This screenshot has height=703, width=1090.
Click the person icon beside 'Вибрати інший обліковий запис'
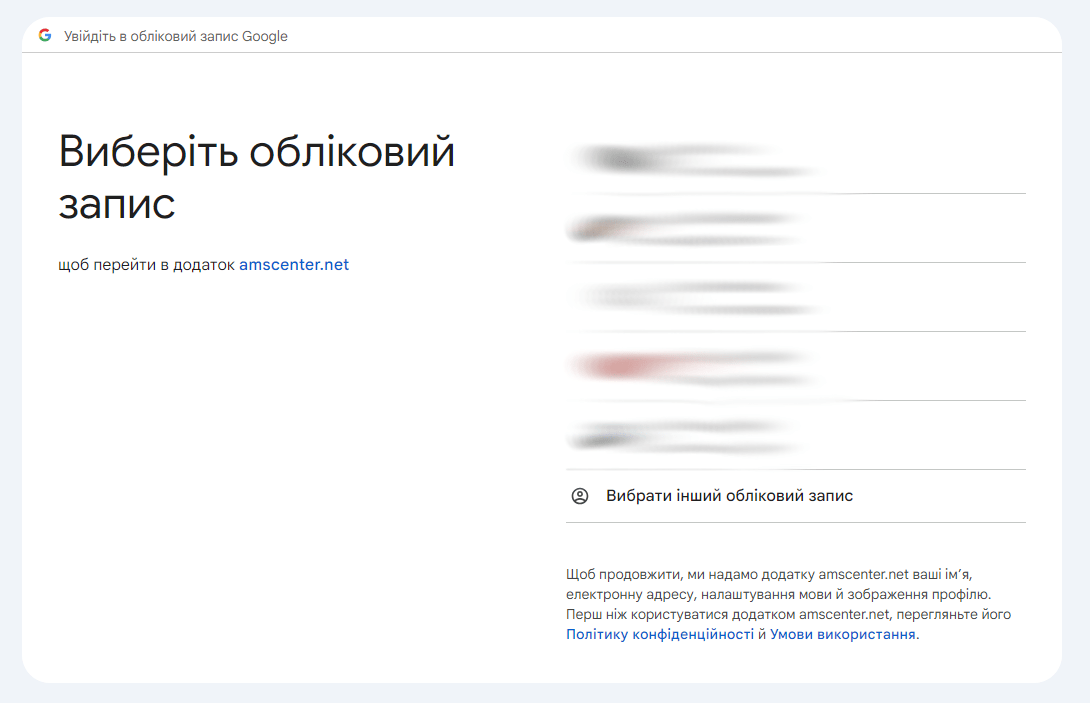tap(580, 496)
